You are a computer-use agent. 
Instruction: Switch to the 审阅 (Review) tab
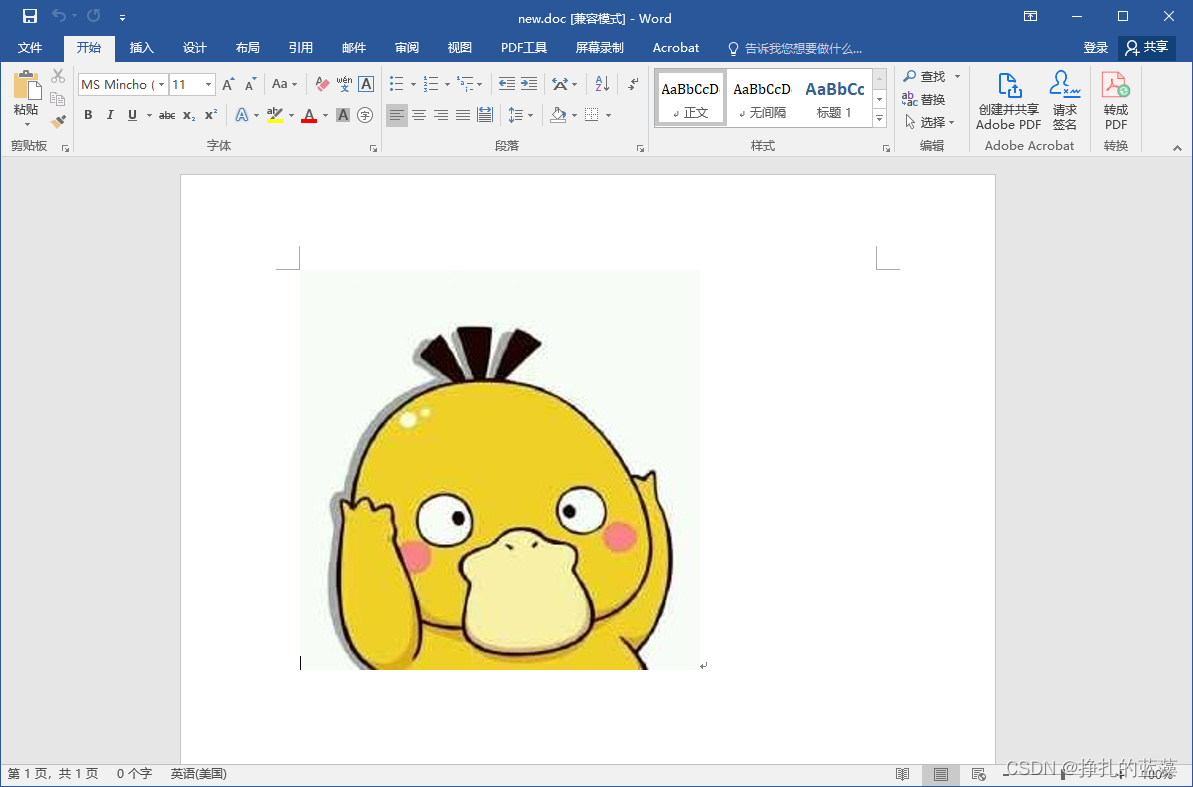click(407, 48)
